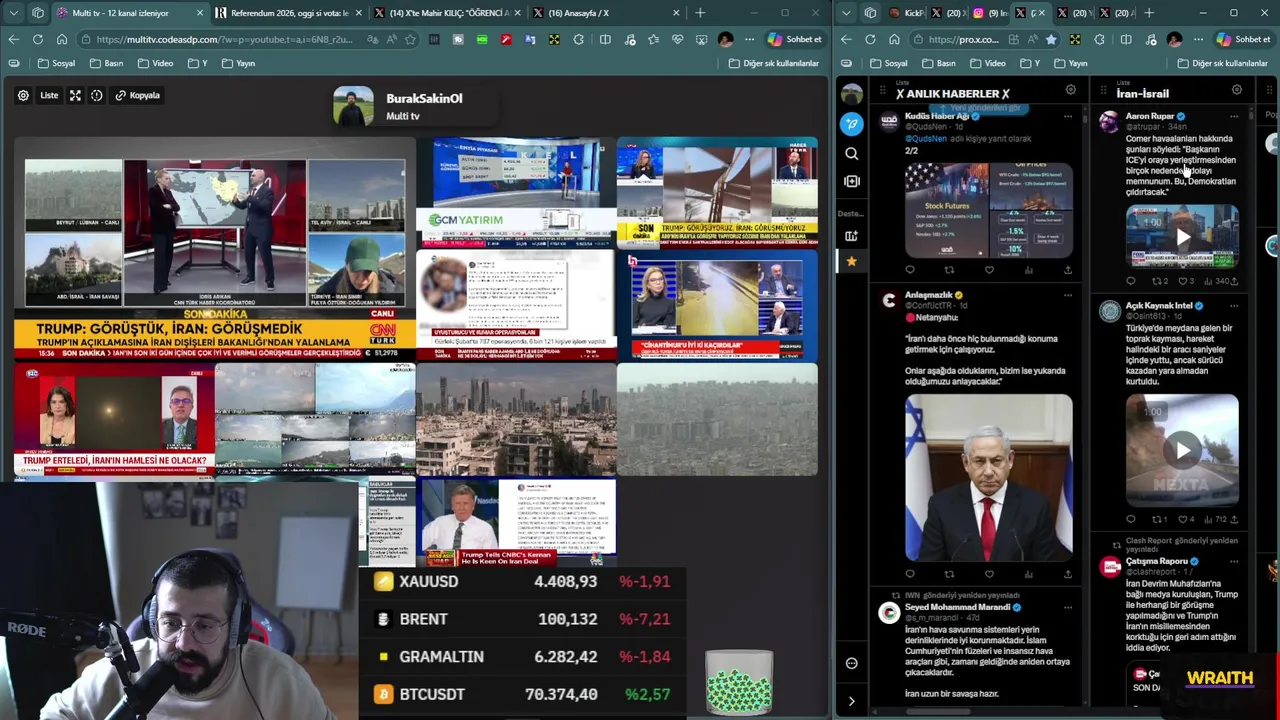Toggle the favorite star in pro.x.com address bar
The width and height of the screenshot is (1280, 720).
coord(1051,39)
